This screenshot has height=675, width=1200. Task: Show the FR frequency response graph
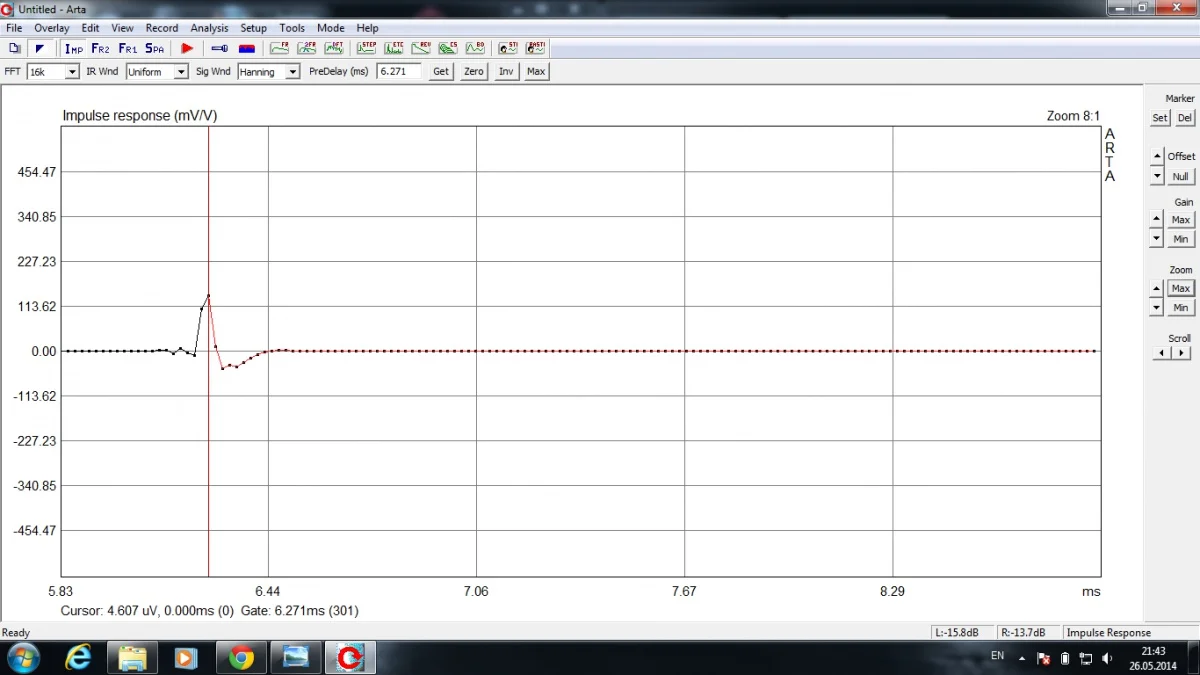click(280, 47)
